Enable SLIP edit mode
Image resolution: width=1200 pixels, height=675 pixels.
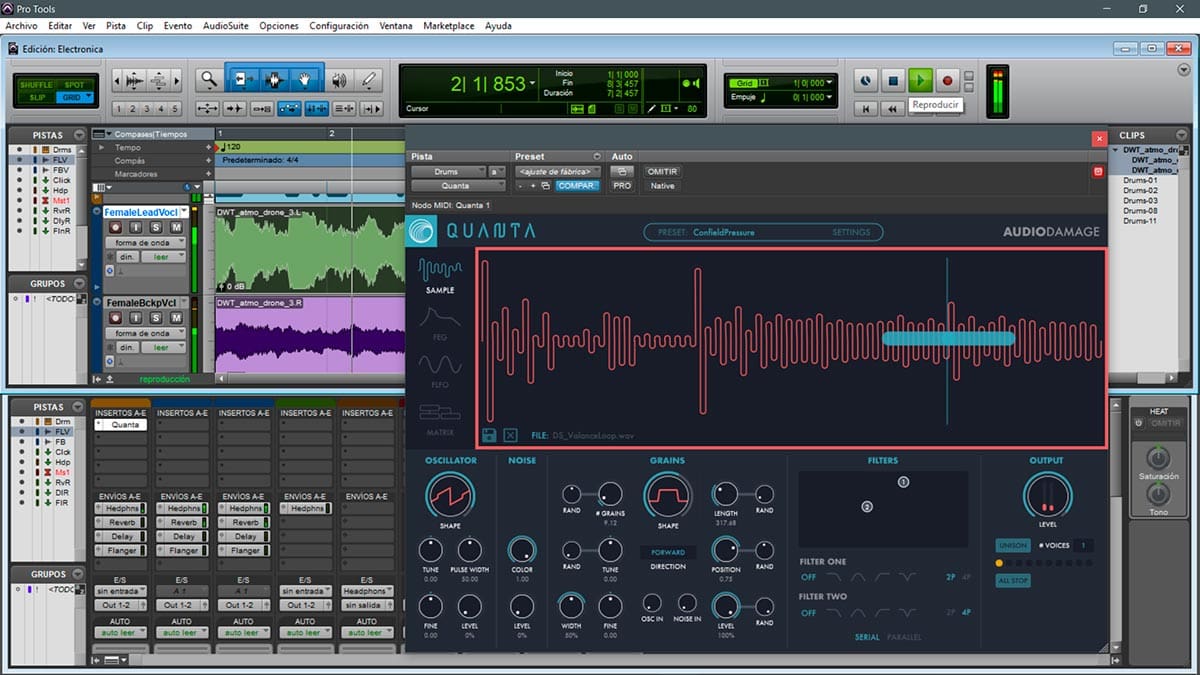(36, 97)
